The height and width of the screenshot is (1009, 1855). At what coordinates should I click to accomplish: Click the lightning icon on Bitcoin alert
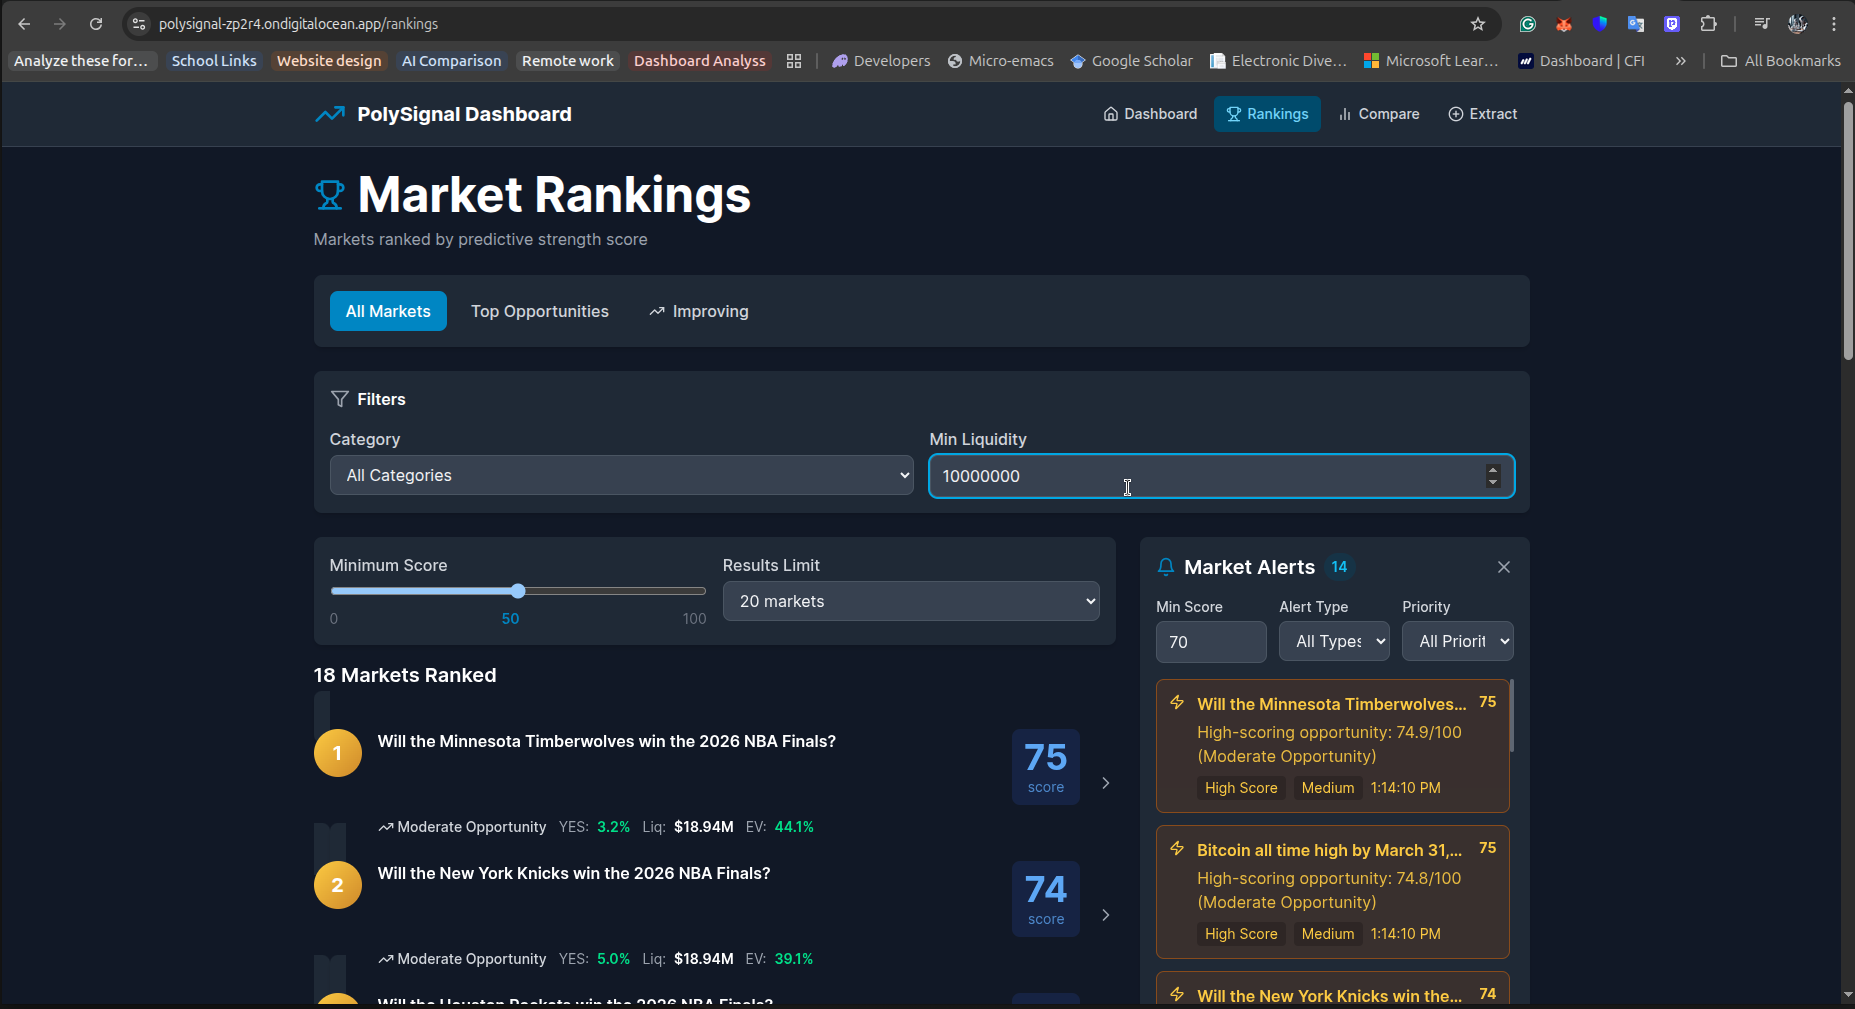pos(1177,849)
